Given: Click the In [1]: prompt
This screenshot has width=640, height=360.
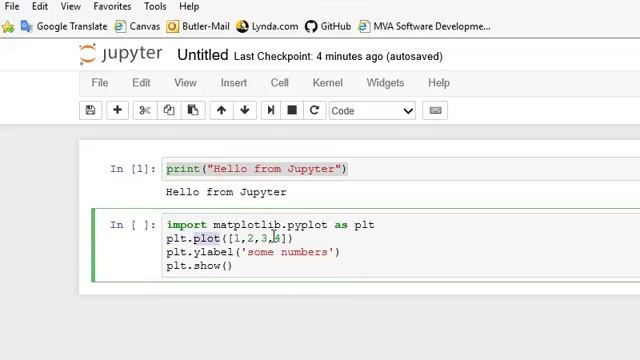Looking at the screenshot, I should pyautogui.click(x=133, y=169).
